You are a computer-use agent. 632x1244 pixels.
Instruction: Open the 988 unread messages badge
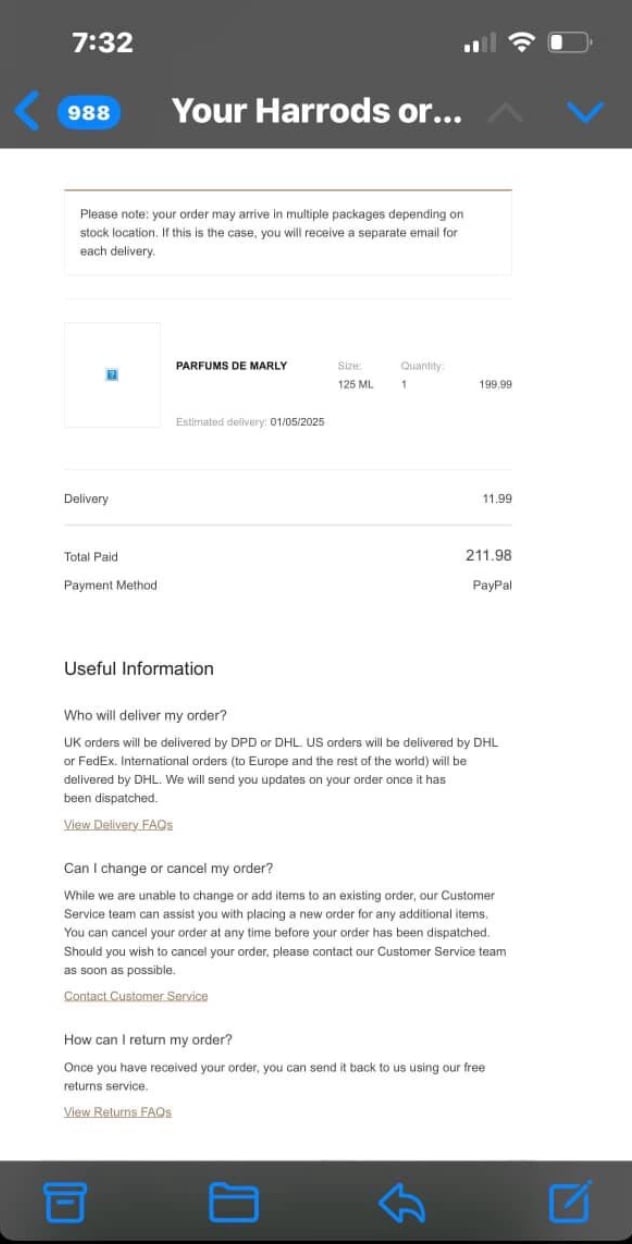coord(89,112)
